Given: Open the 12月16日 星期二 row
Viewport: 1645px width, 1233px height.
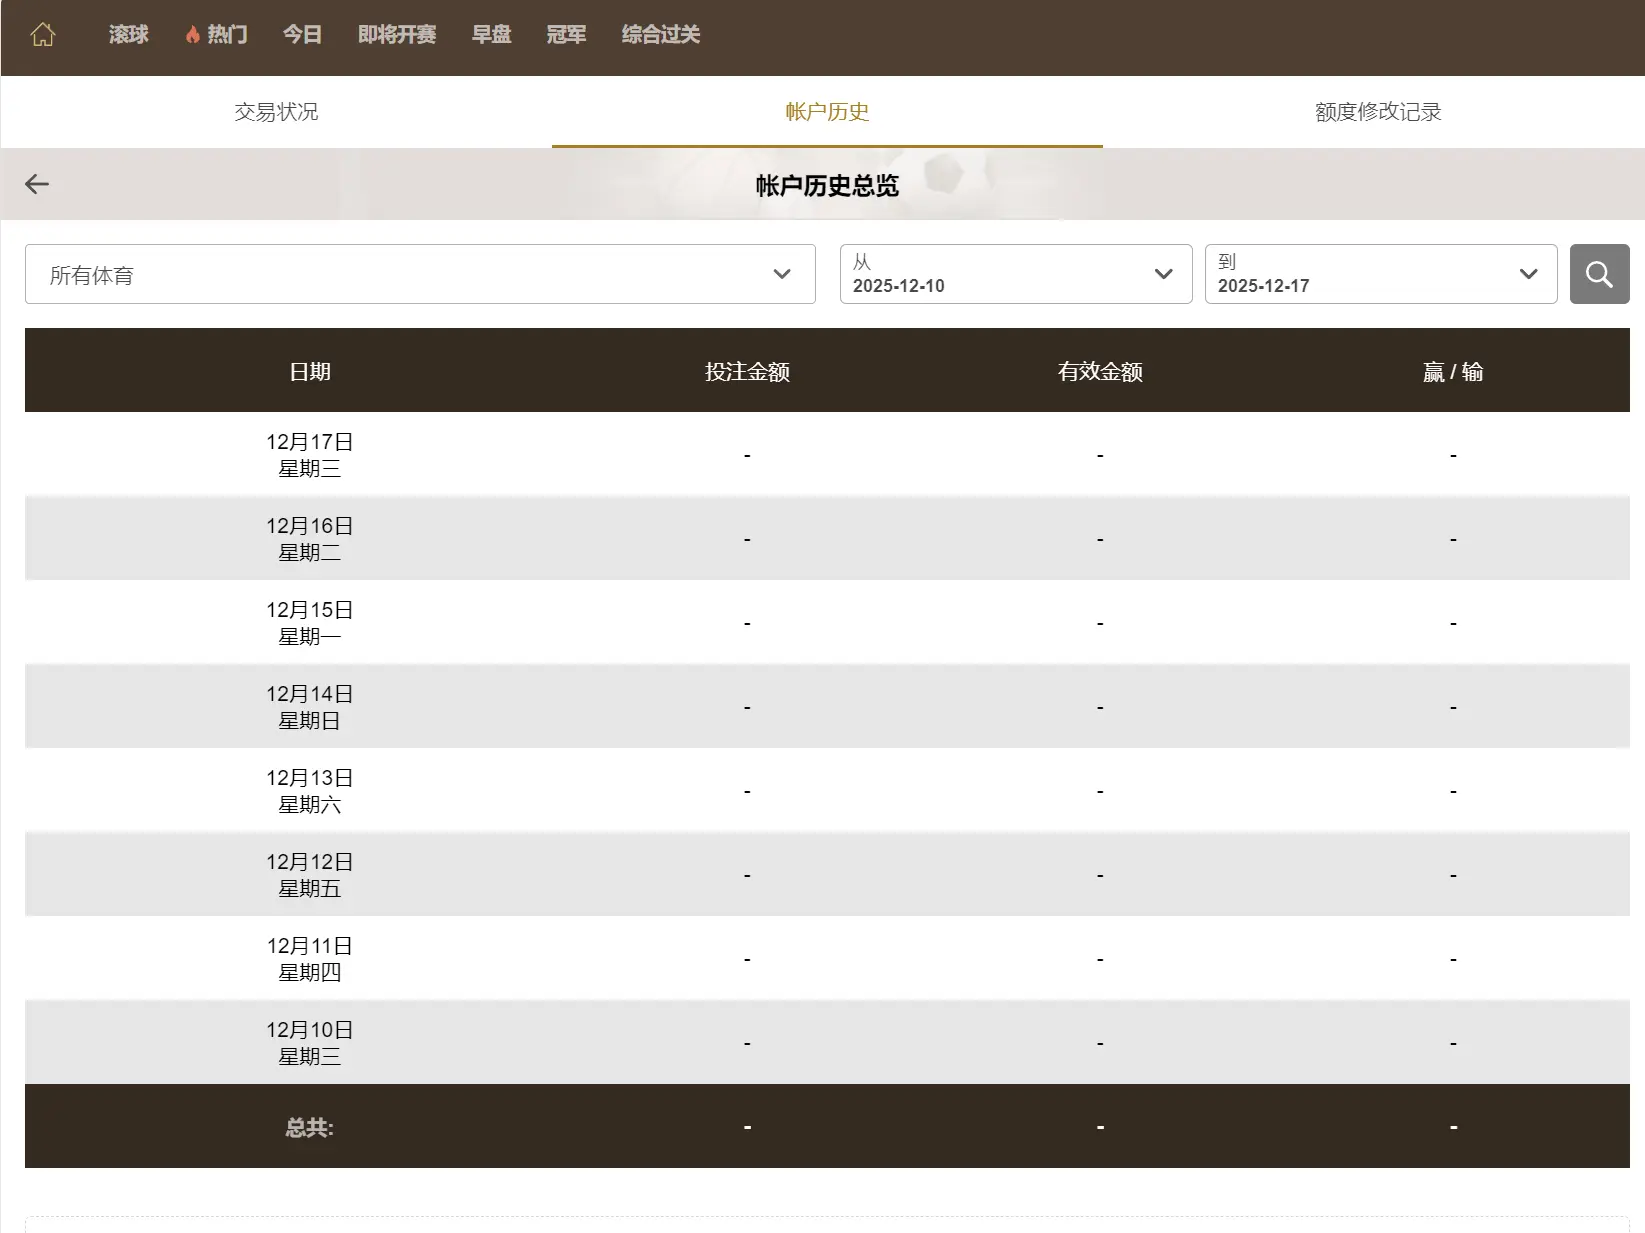Looking at the screenshot, I should pos(827,539).
